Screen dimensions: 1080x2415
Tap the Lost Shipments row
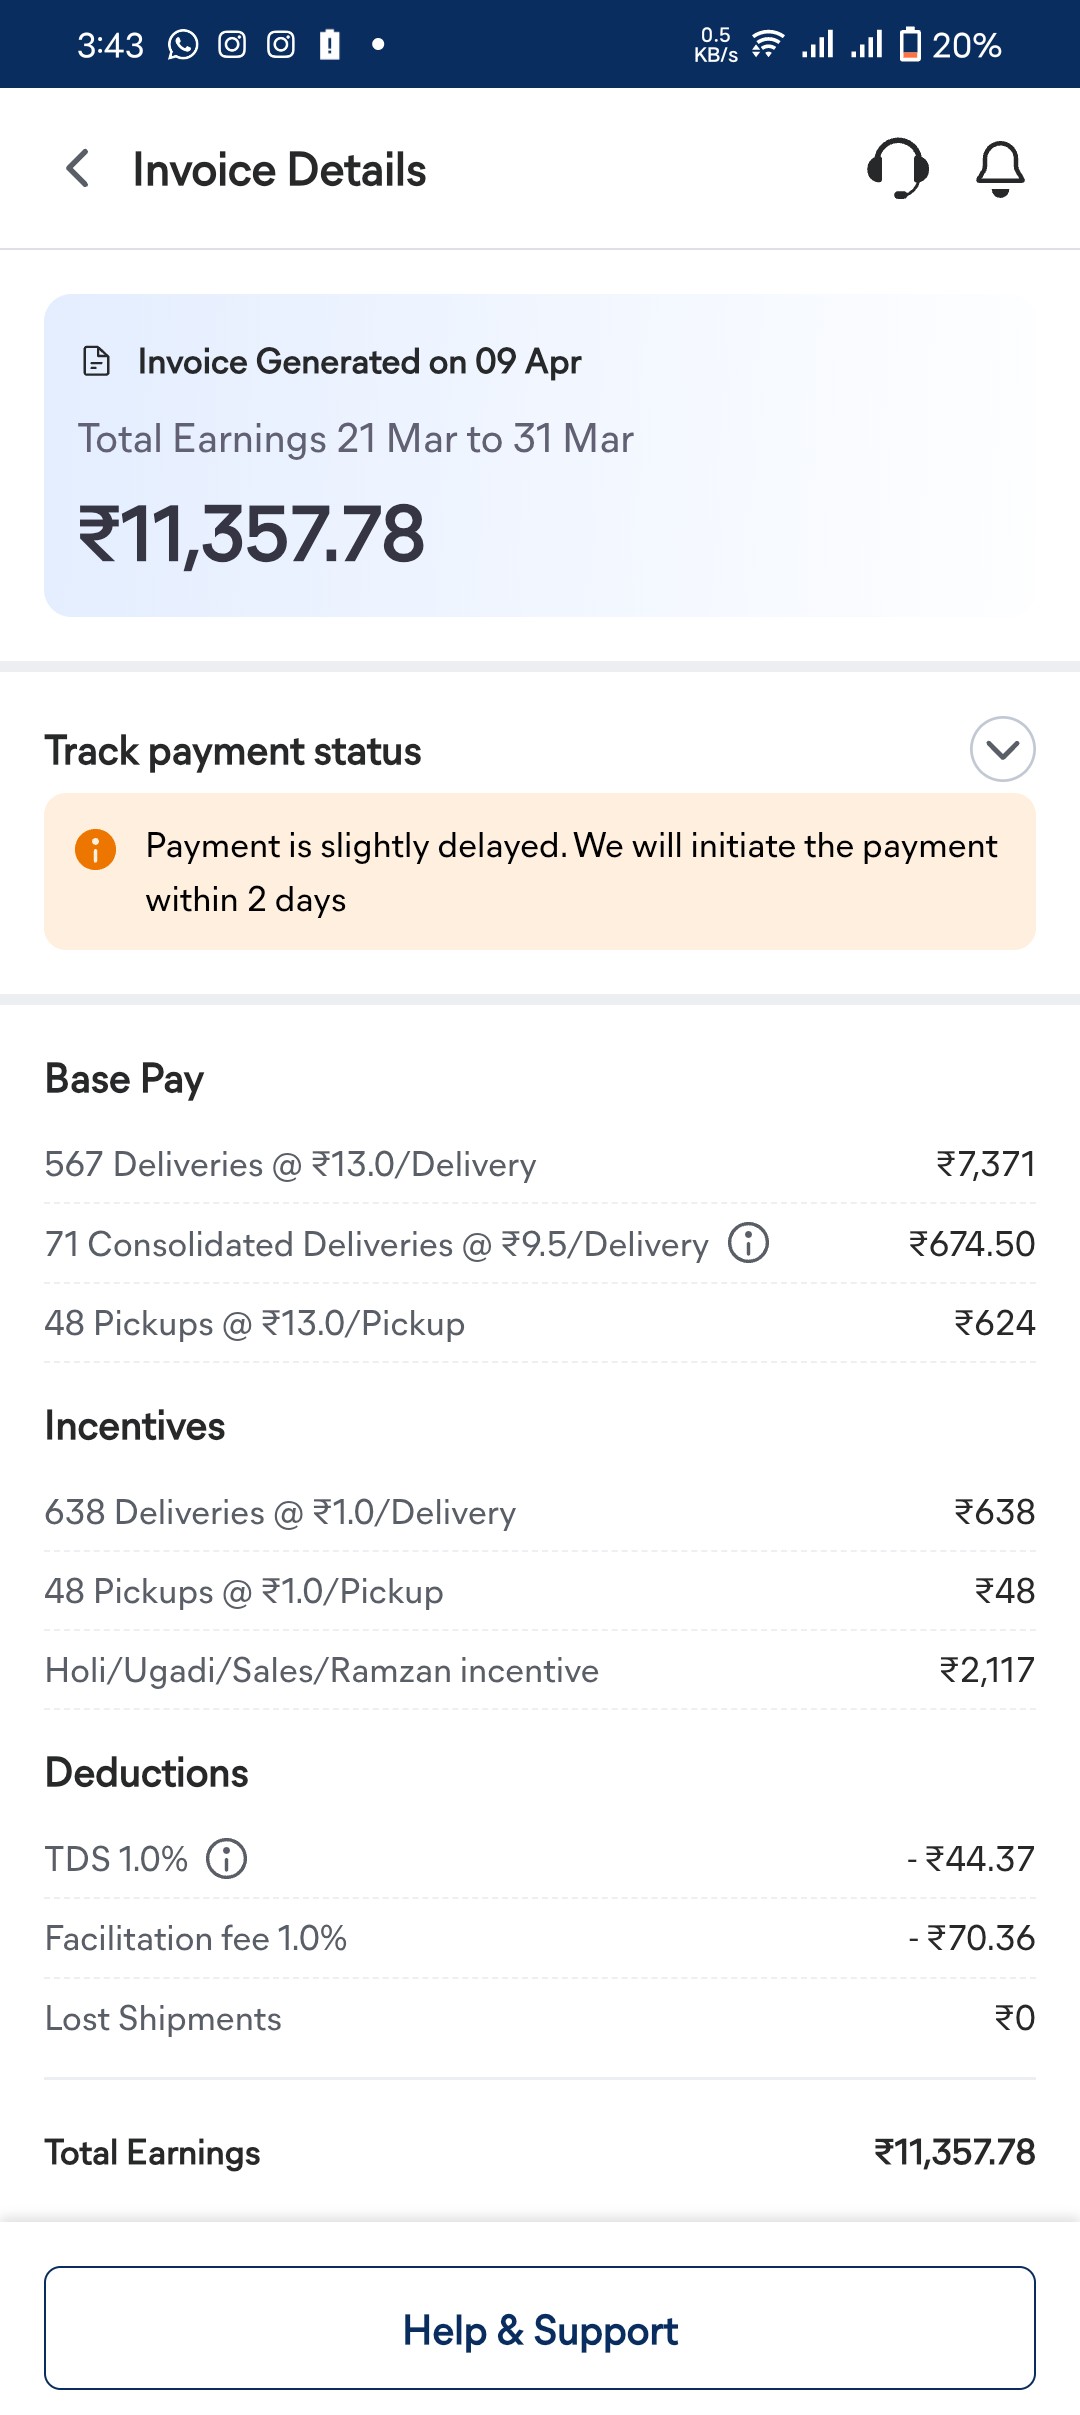540,2018
